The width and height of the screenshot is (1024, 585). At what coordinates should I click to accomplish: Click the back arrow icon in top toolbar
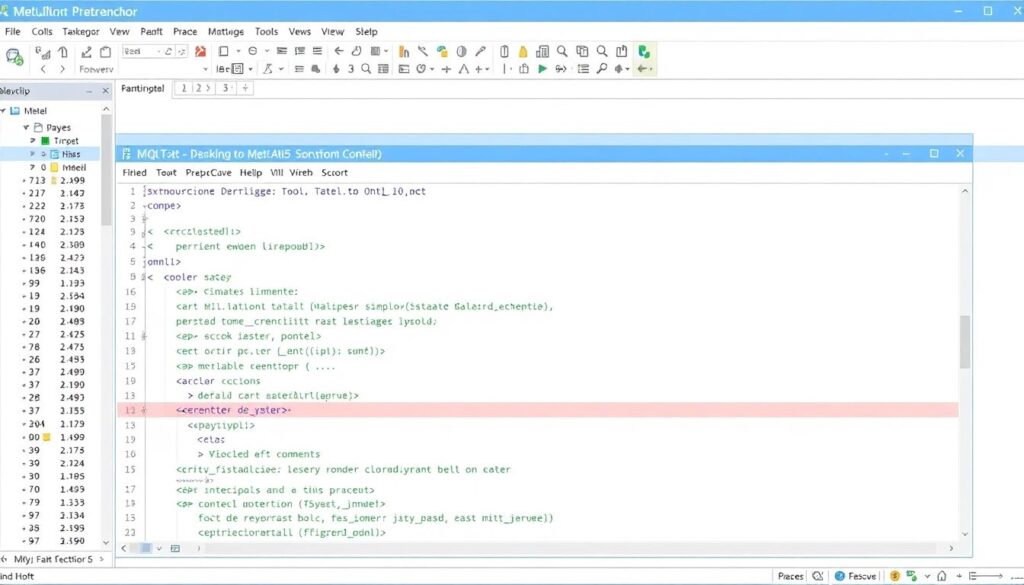pos(340,51)
